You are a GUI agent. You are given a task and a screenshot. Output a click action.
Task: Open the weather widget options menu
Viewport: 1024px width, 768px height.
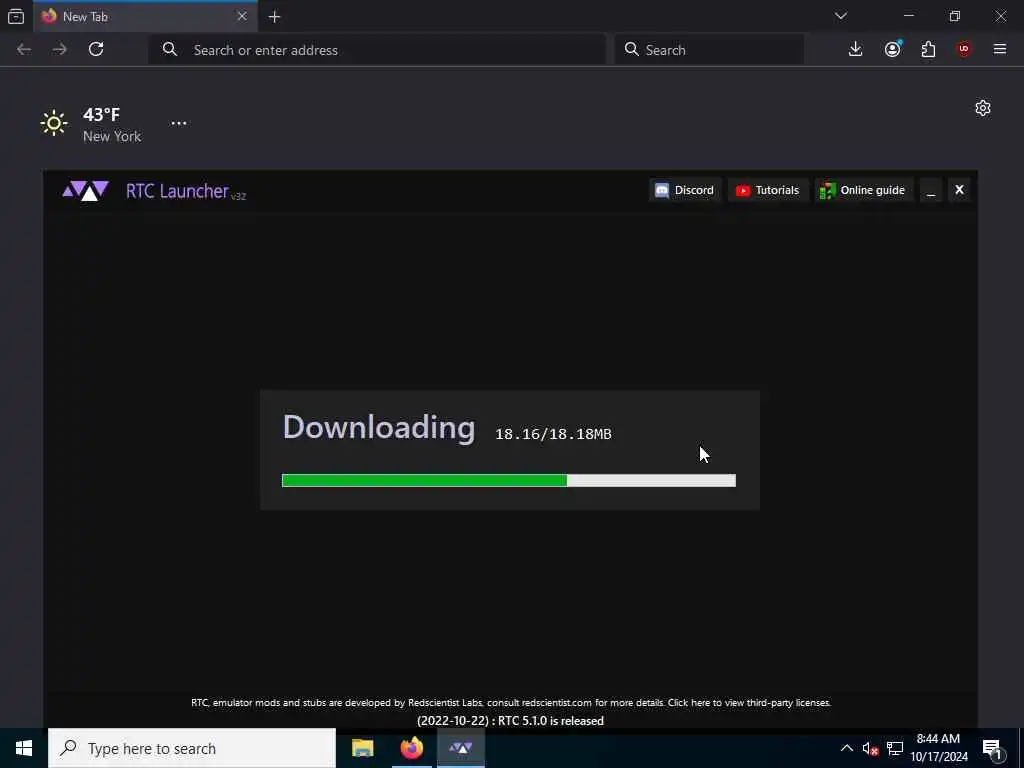[x=179, y=123]
